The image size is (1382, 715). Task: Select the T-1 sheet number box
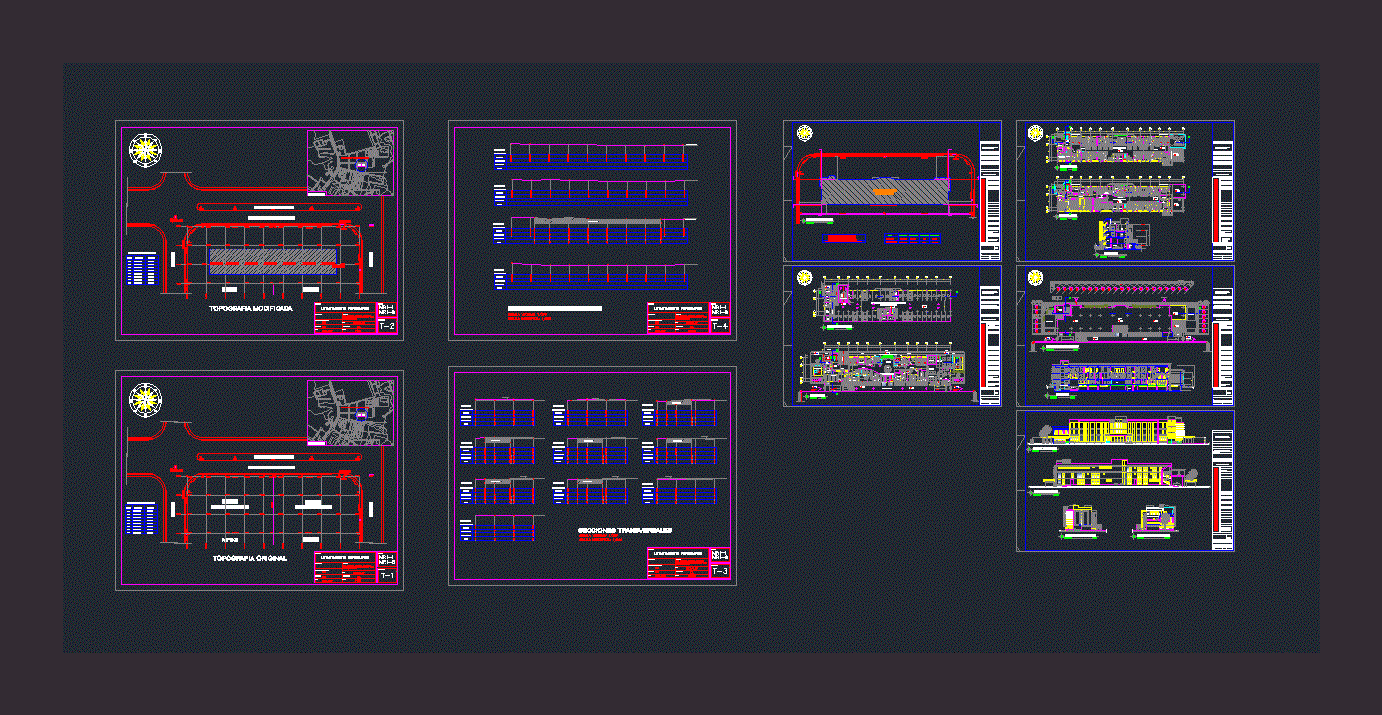point(387,576)
